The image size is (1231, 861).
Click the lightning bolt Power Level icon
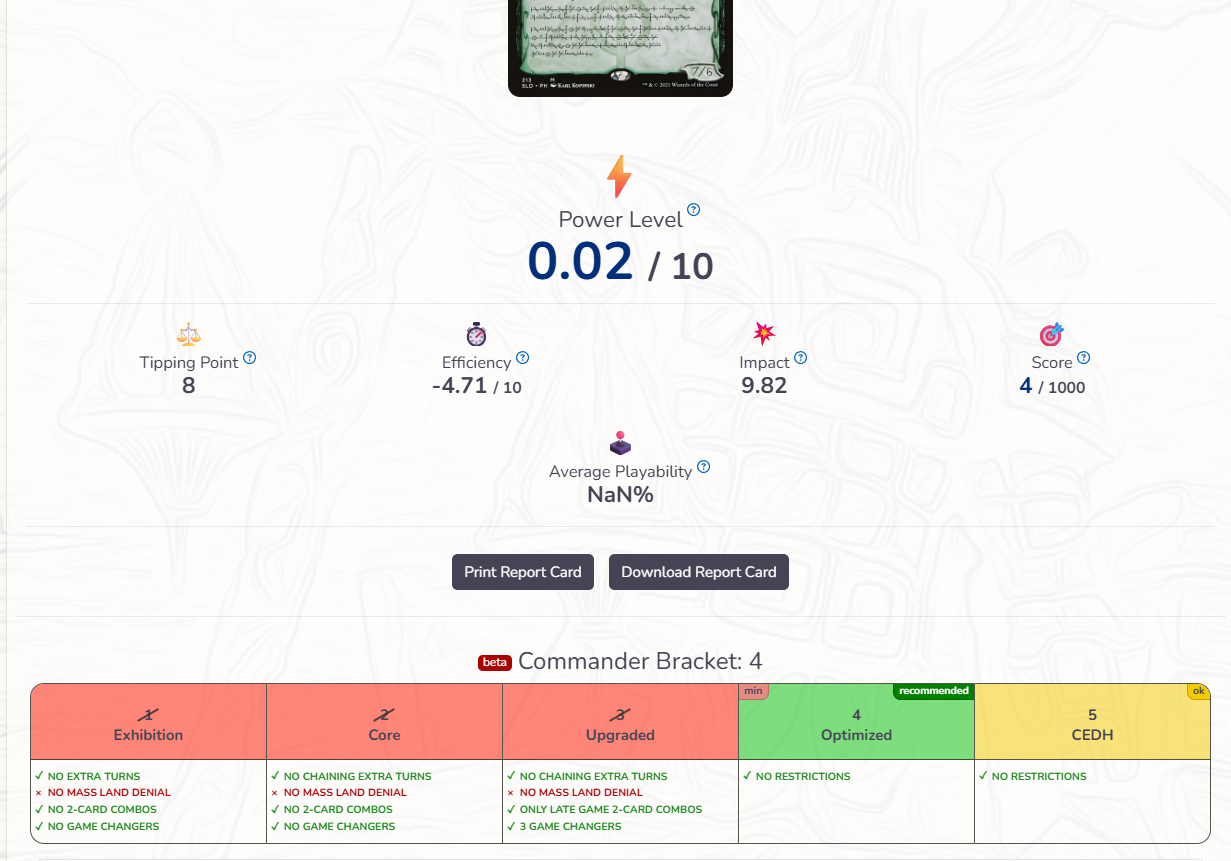click(620, 177)
